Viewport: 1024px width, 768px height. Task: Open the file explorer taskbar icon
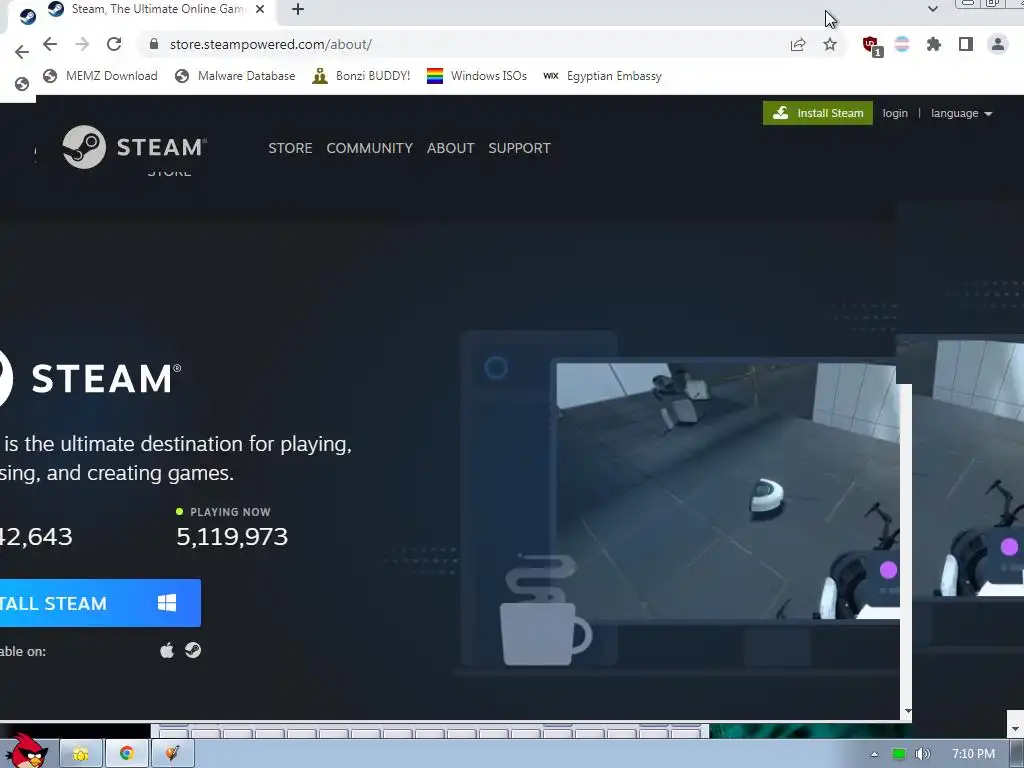click(x=81, y=754)
